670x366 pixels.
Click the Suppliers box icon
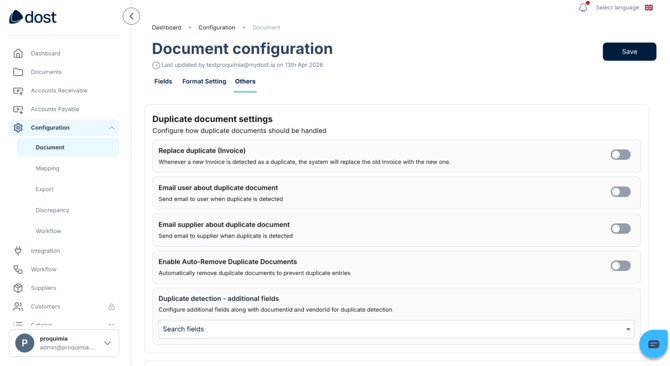[18, 288]
